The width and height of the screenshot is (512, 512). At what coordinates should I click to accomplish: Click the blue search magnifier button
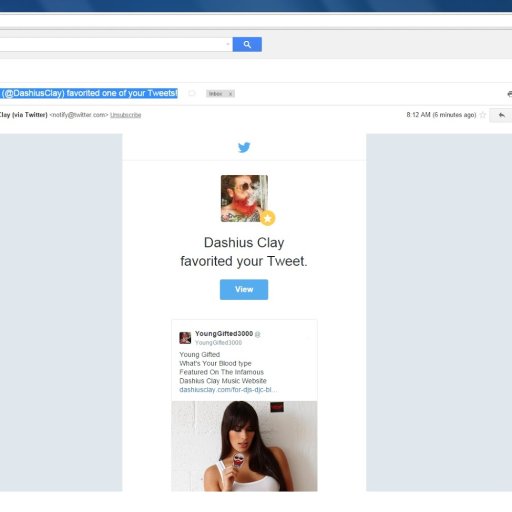[x=247, y=44]
